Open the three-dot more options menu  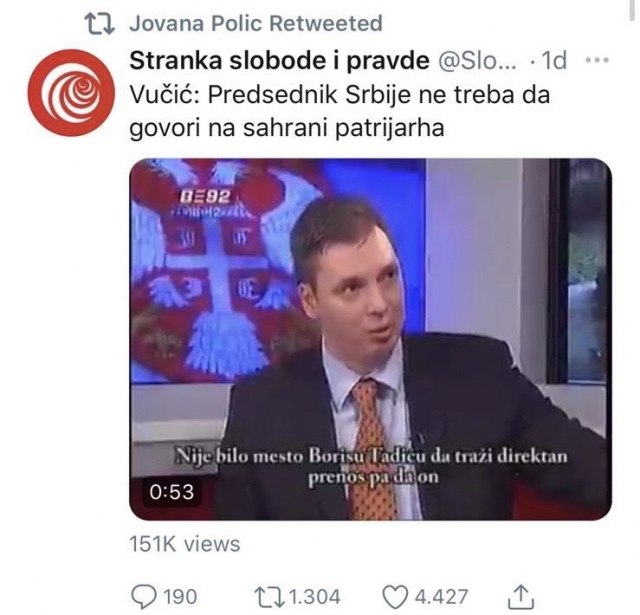click(597, 60)
